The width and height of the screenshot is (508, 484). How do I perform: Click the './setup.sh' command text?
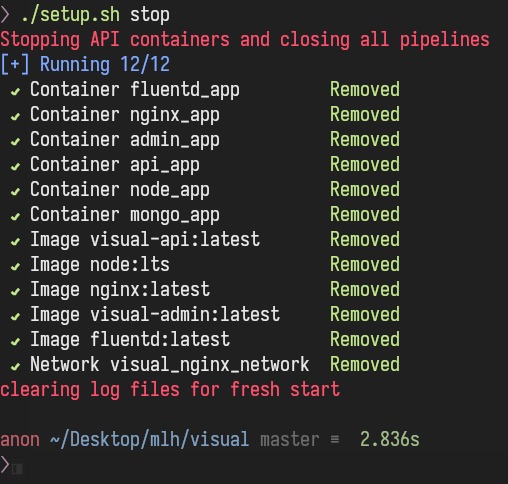[70, 15]
